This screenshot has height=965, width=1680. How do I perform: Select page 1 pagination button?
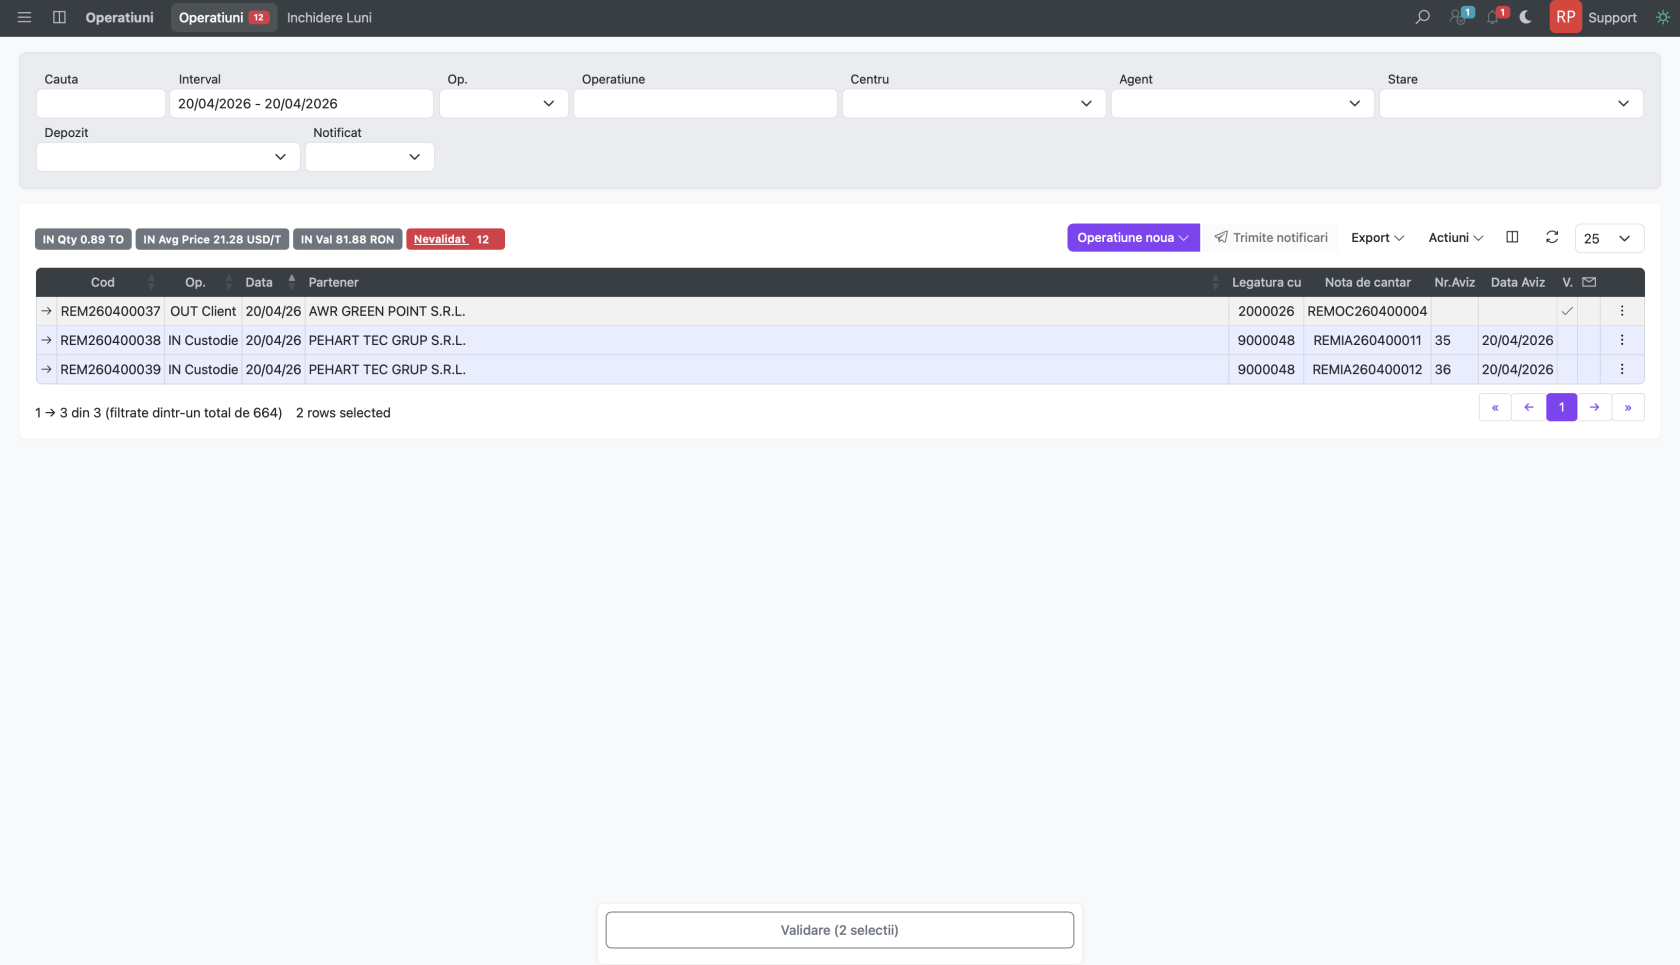coord(1561,407)
